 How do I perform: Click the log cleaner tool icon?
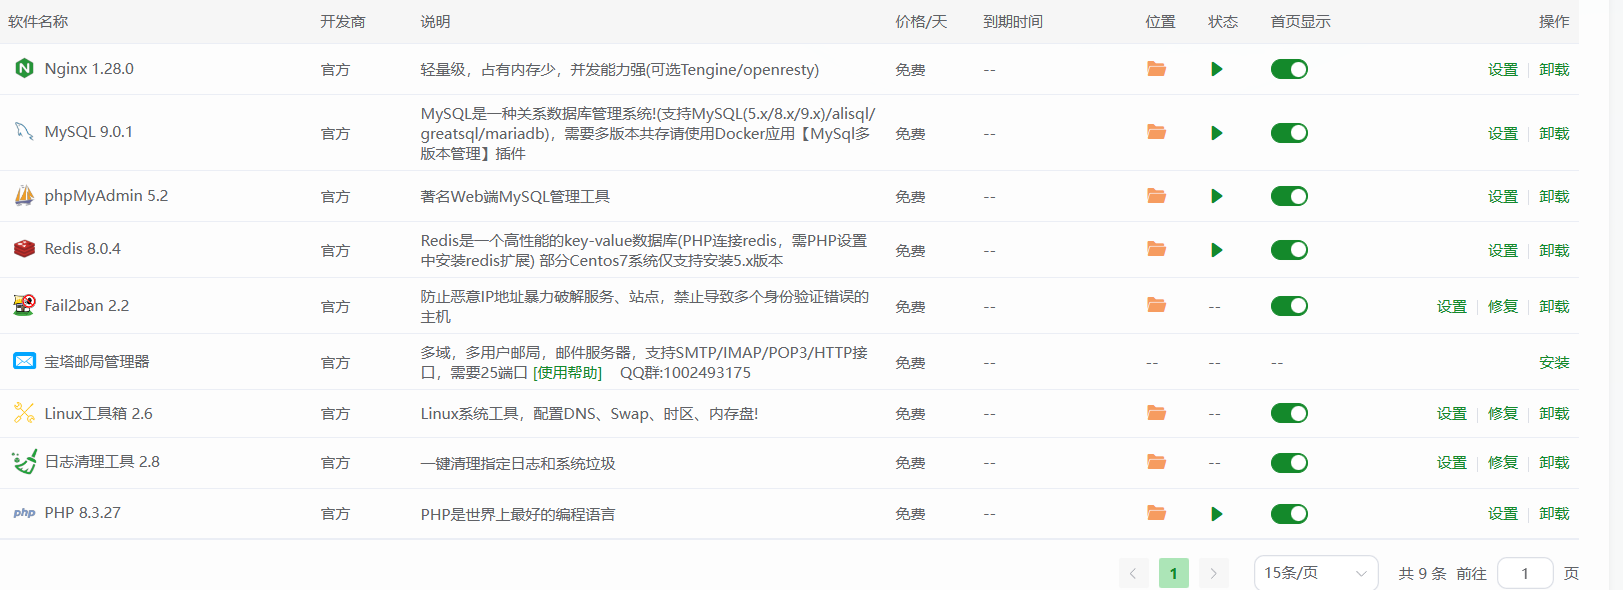[24, 462]
